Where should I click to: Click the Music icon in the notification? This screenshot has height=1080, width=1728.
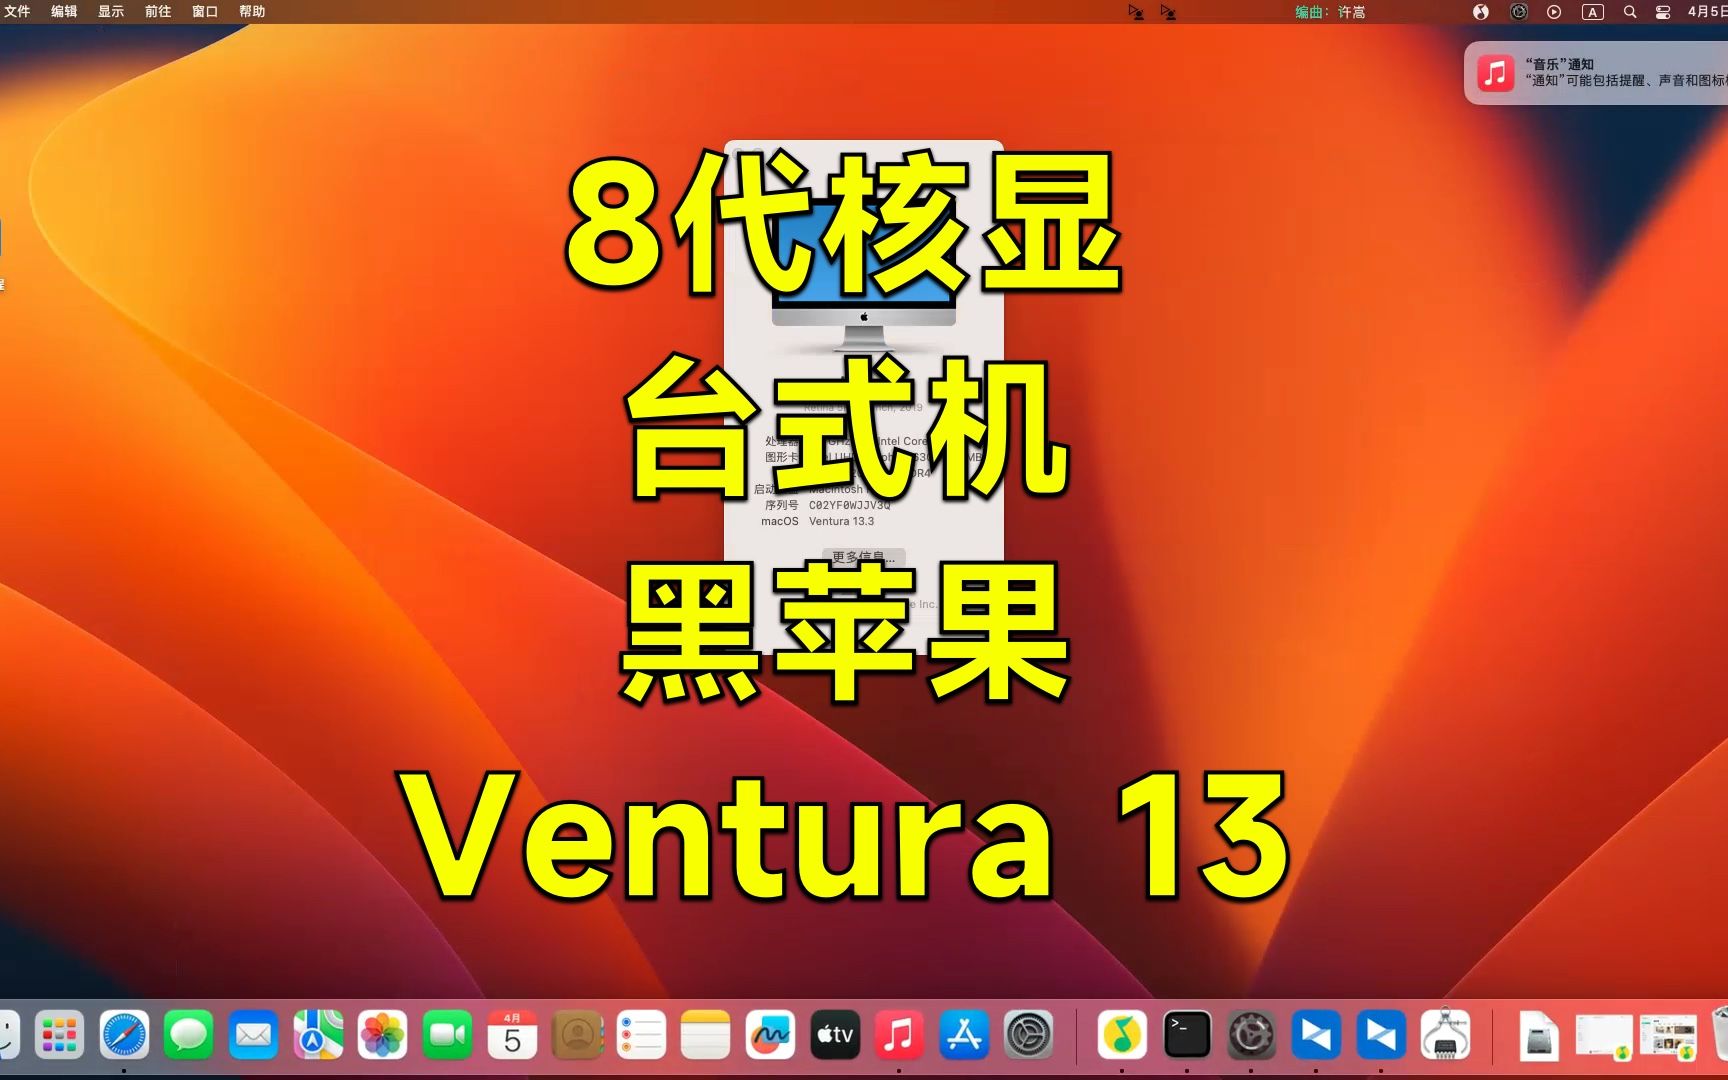pos(1496,73)
